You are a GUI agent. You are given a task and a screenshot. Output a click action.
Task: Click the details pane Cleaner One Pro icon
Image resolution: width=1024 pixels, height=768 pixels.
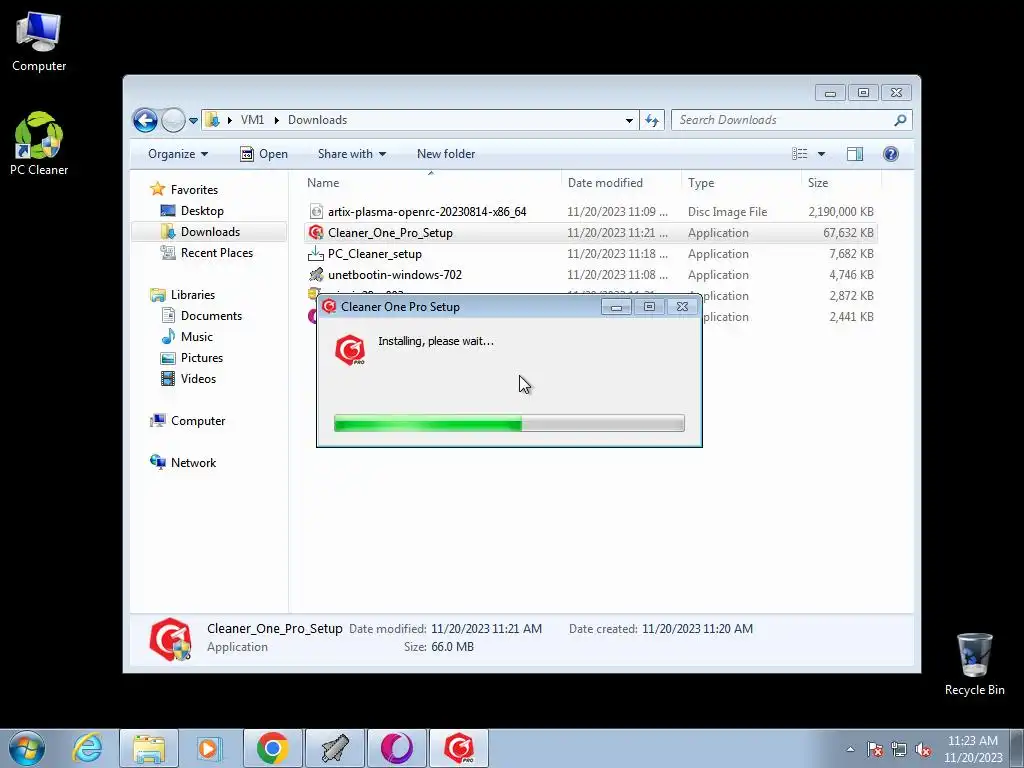click(170, 639)
